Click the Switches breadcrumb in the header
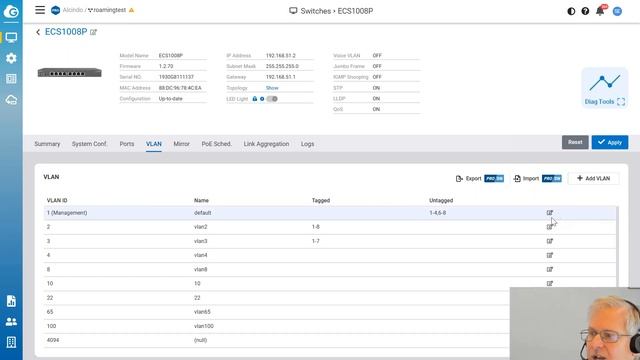 tap(316, 11)
